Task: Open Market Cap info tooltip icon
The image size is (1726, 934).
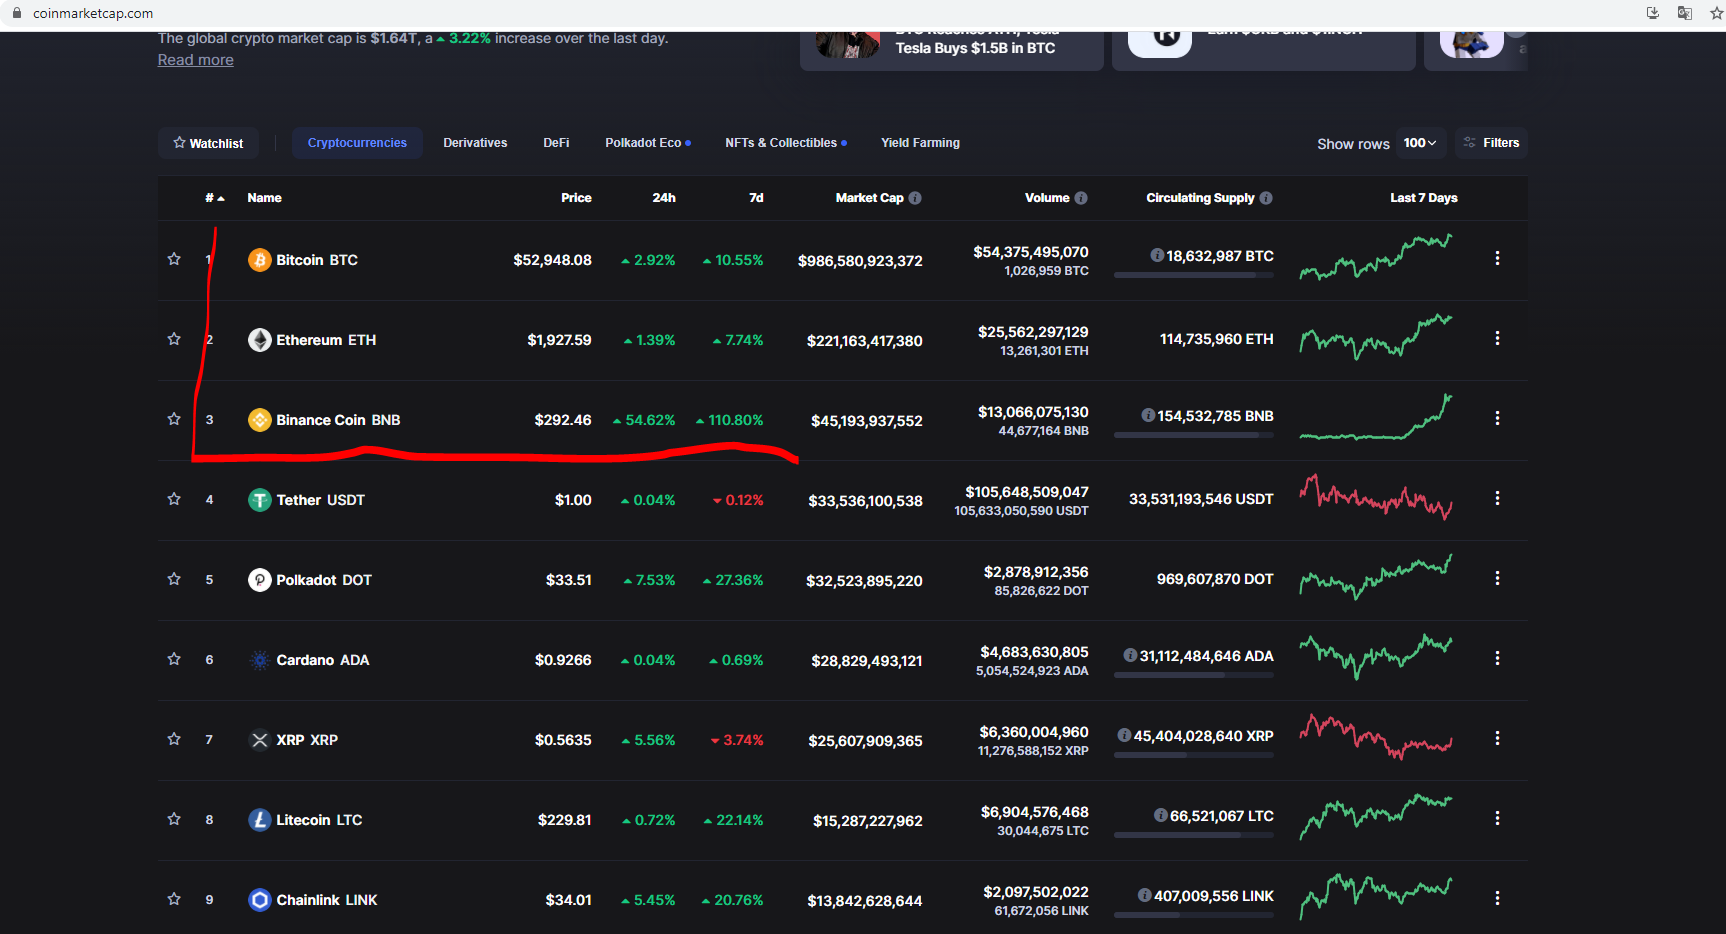Action: coord(915,198)
